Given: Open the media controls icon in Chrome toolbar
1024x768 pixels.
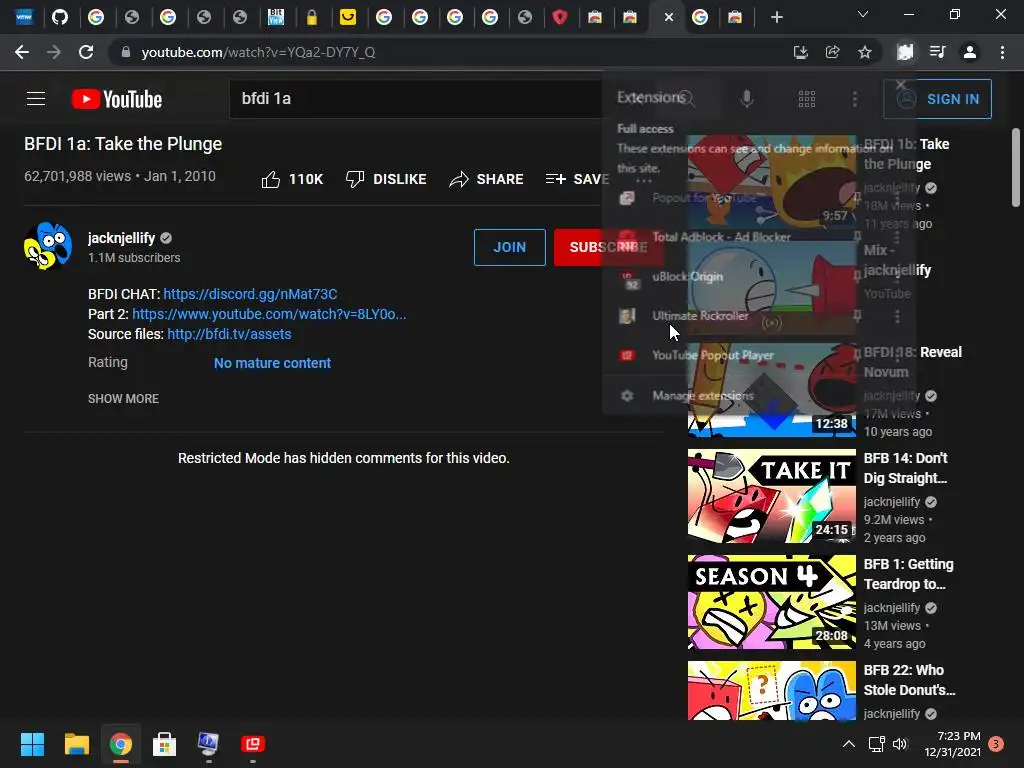Looking at the screenshot, I should (x=938, y=52).
